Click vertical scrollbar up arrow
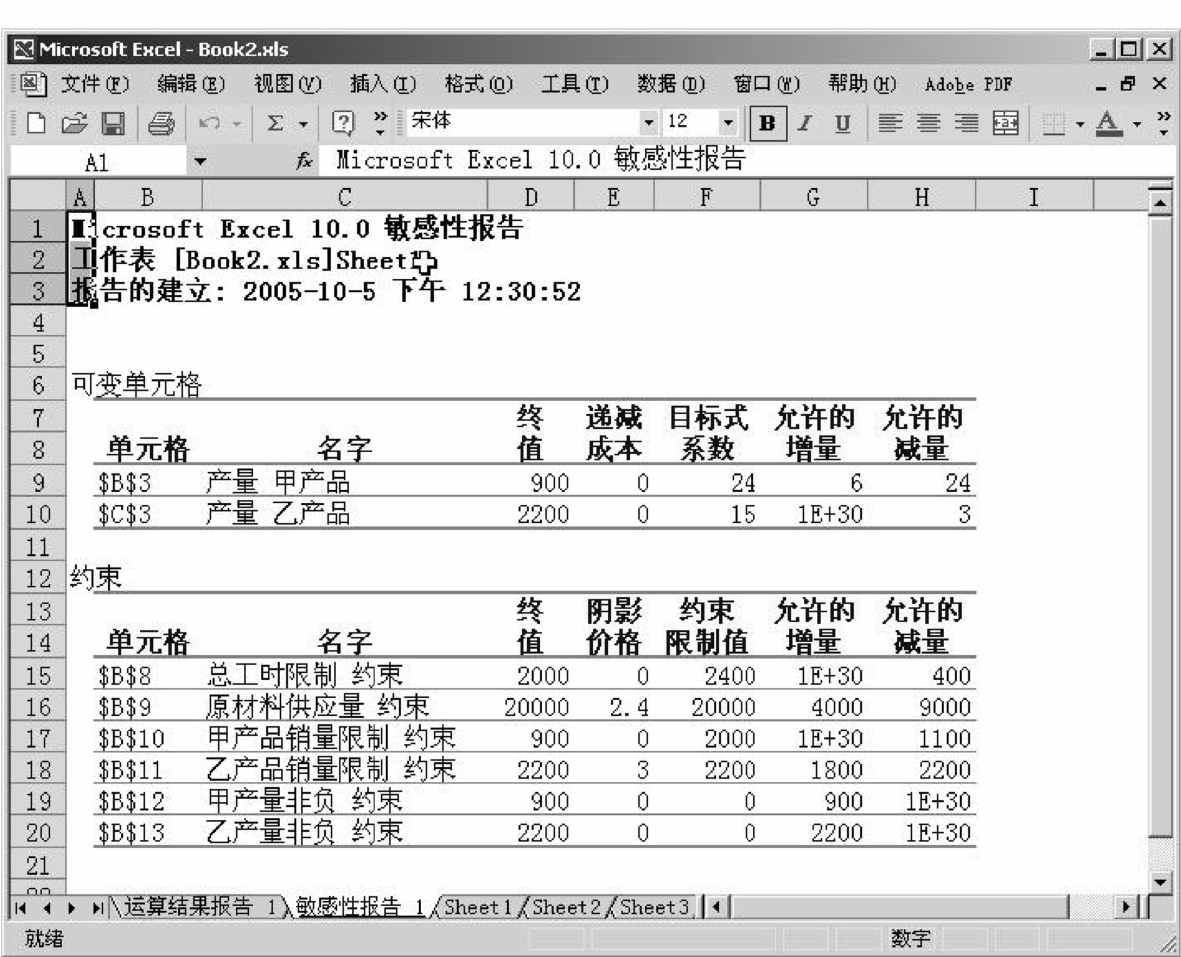This screenshot has height=957, width=1181. [1161, 201]
